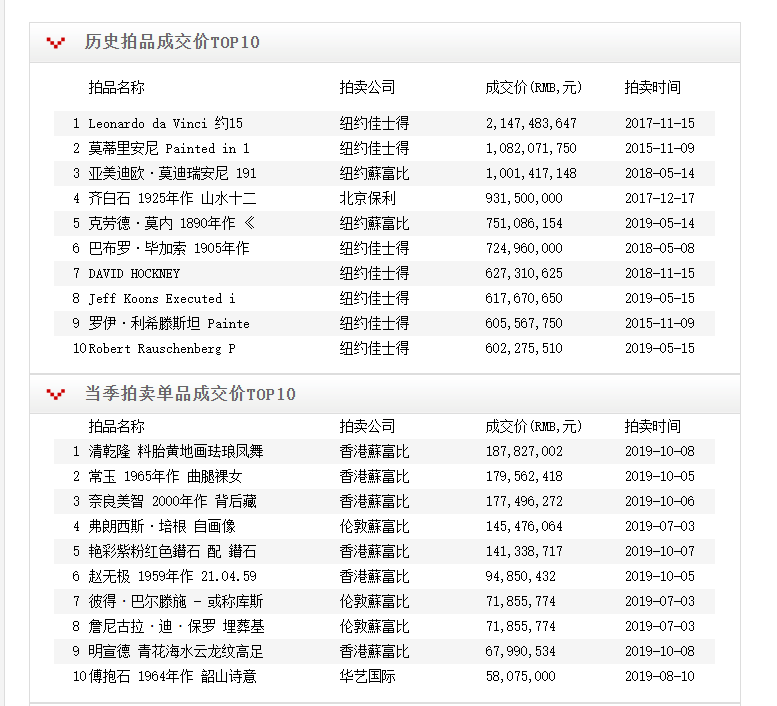Image resolution: width=777 pixels, height=706 pixels.
Task: Open lot 罗伊·利希滕斯坦 Painte
Action: tap(169, 324)
